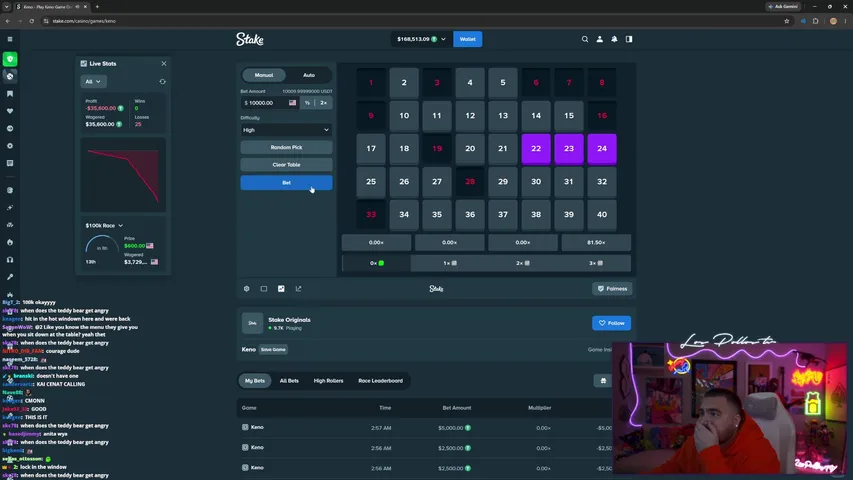Switch to the Keno browser tab
This screenshot has height=480, width=853.
coord(49,7)
